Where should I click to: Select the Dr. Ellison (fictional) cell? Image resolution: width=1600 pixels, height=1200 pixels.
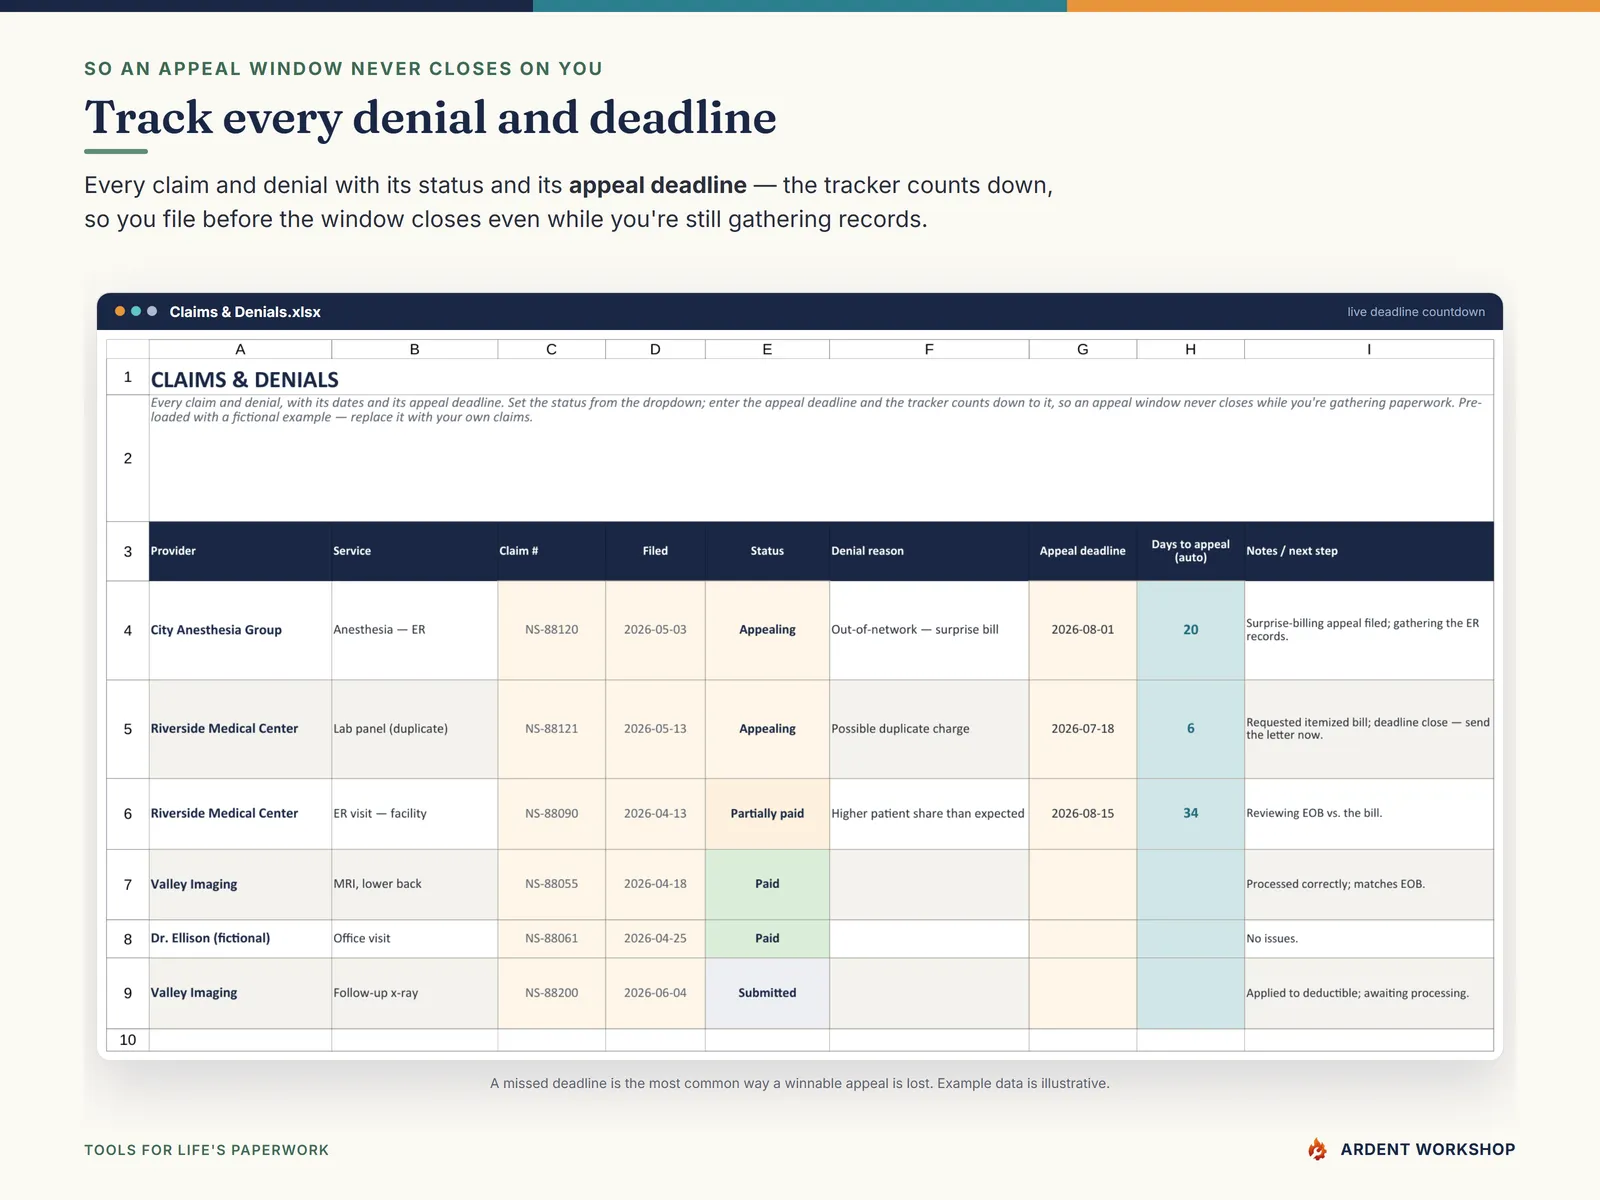click(240, 939)
